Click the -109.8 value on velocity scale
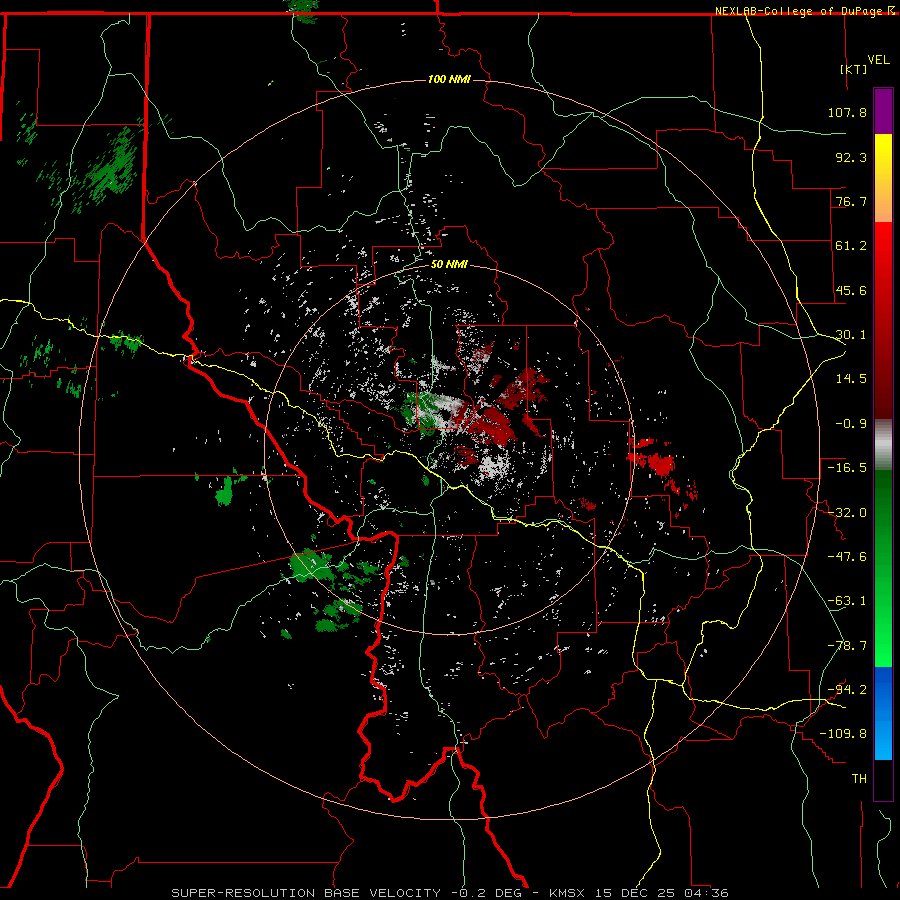The image size is (900, 900). coord(843,734)
